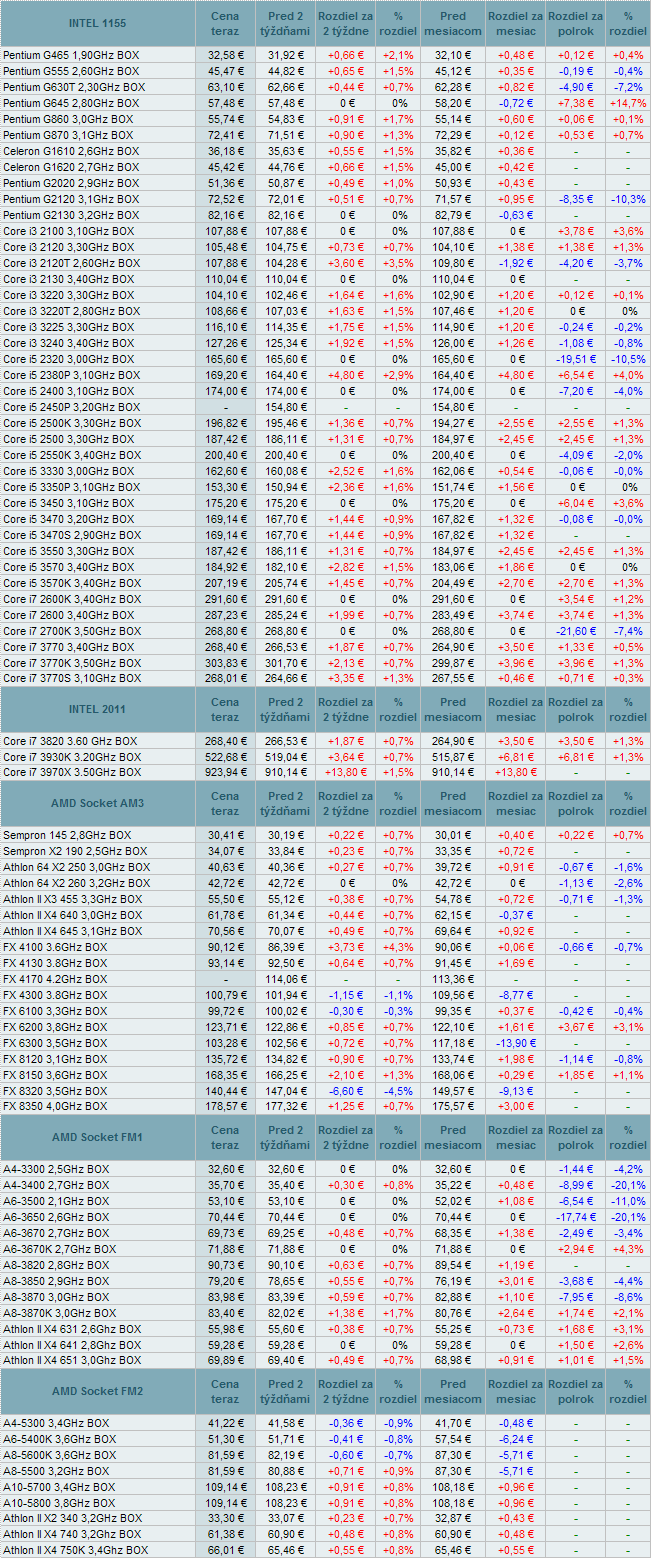Click half-year change -21,60 € for i7 2700K
Viewport: 651px width, 1558px height.
click(576, 631)
